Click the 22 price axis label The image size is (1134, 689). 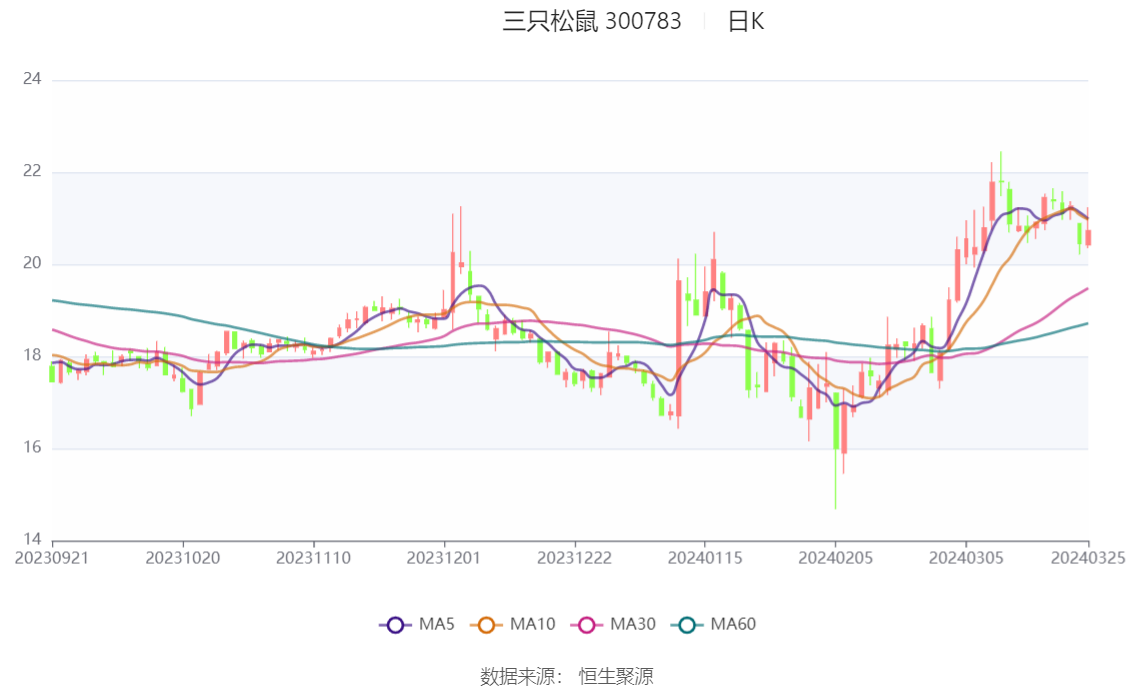tap(32, 171)
